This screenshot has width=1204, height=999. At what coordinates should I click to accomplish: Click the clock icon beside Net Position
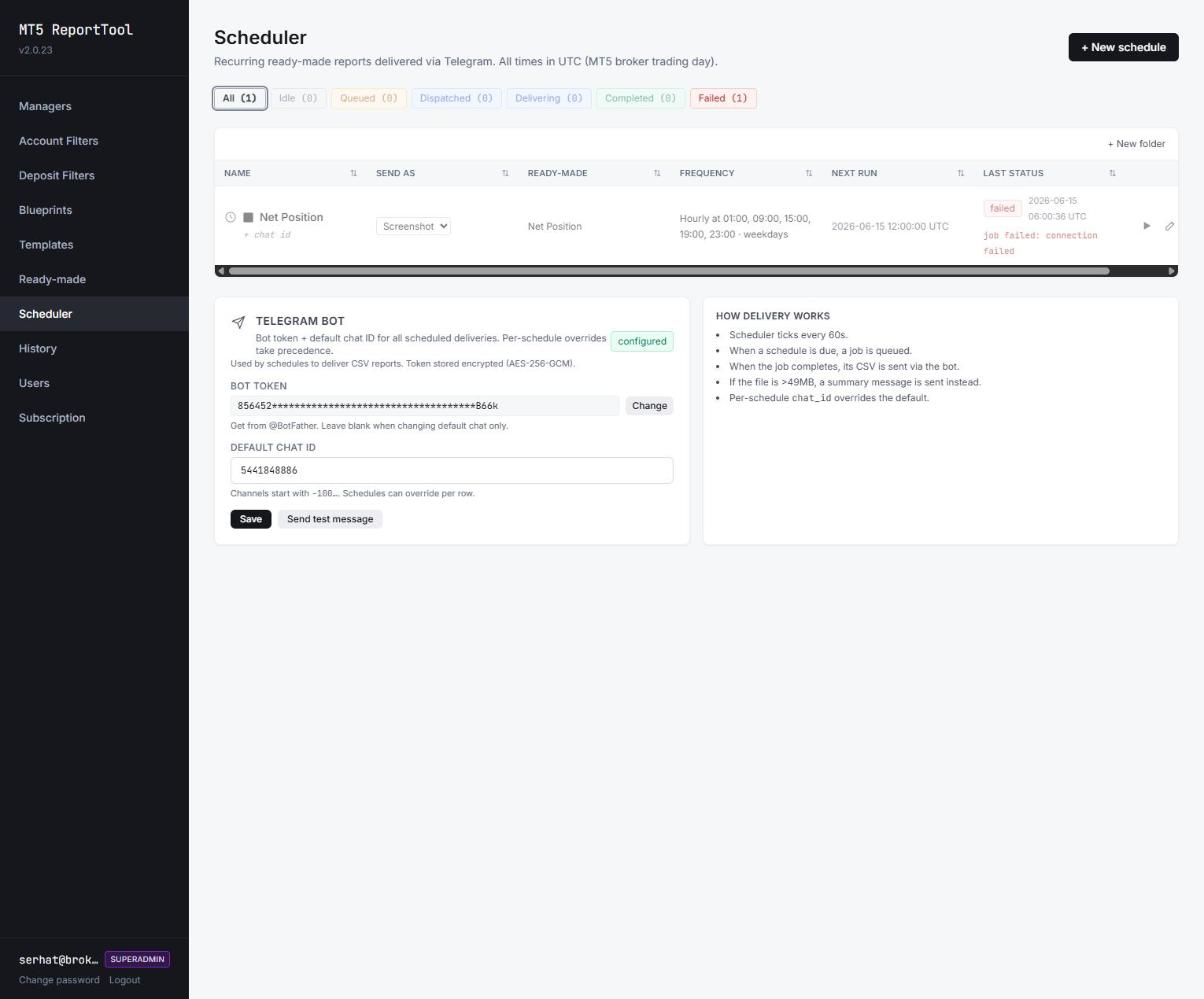point(230,217)
